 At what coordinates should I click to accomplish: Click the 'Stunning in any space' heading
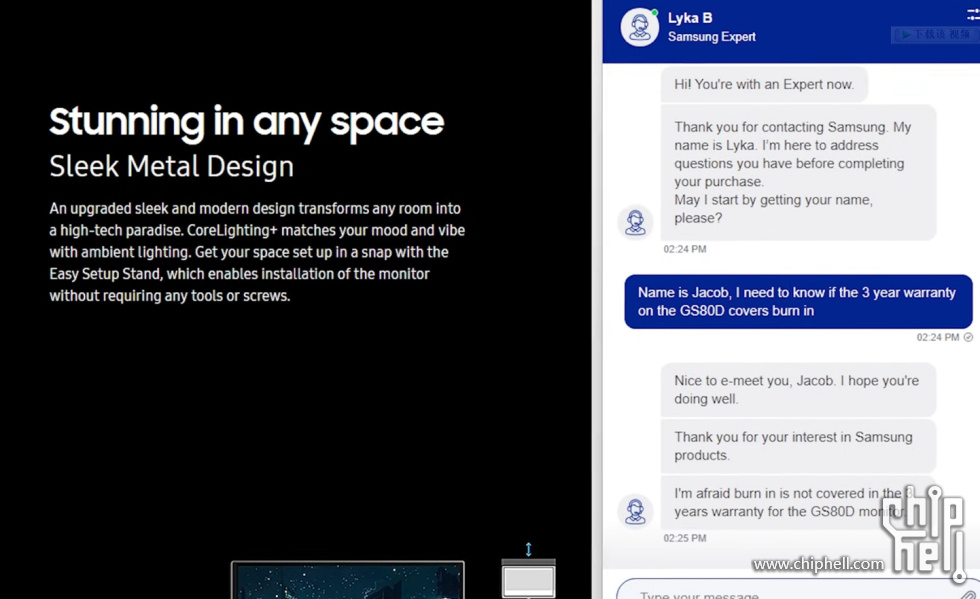(247, 123)
